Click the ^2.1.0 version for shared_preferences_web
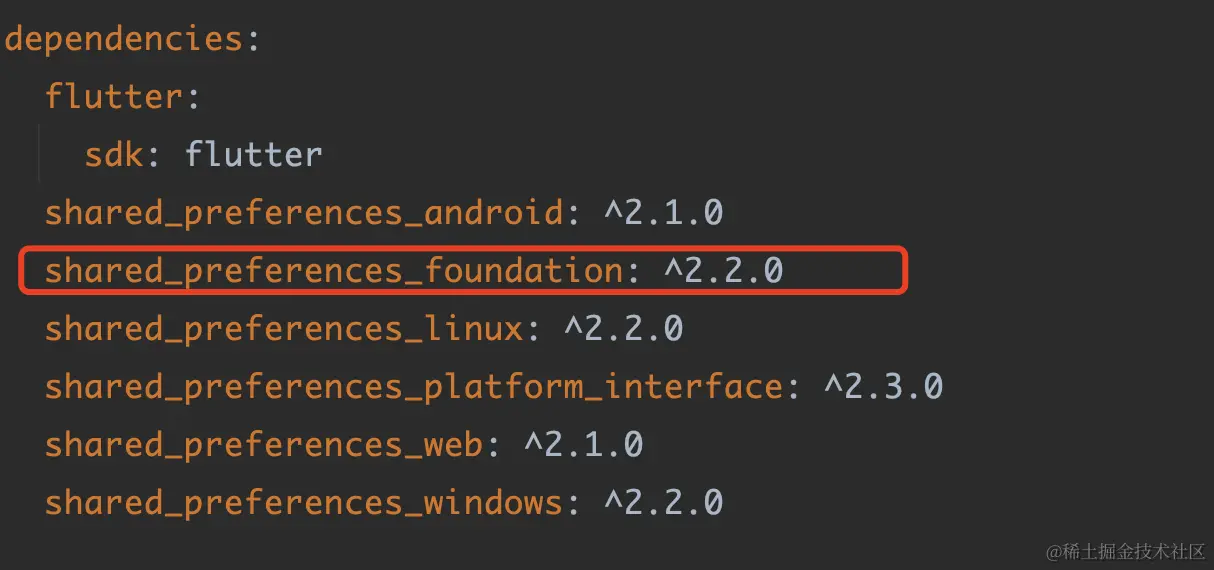The width and height of the screenshot is (1214, 570). pyautogui.click(x=583, y=445)
